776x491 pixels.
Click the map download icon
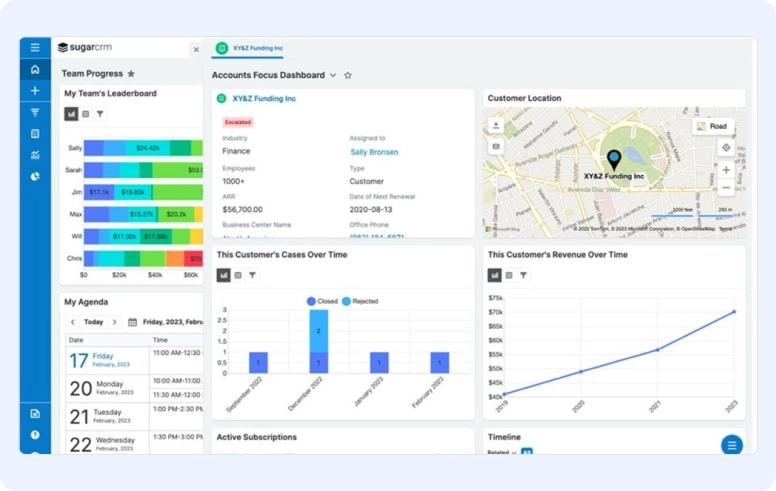coord(496,126)
